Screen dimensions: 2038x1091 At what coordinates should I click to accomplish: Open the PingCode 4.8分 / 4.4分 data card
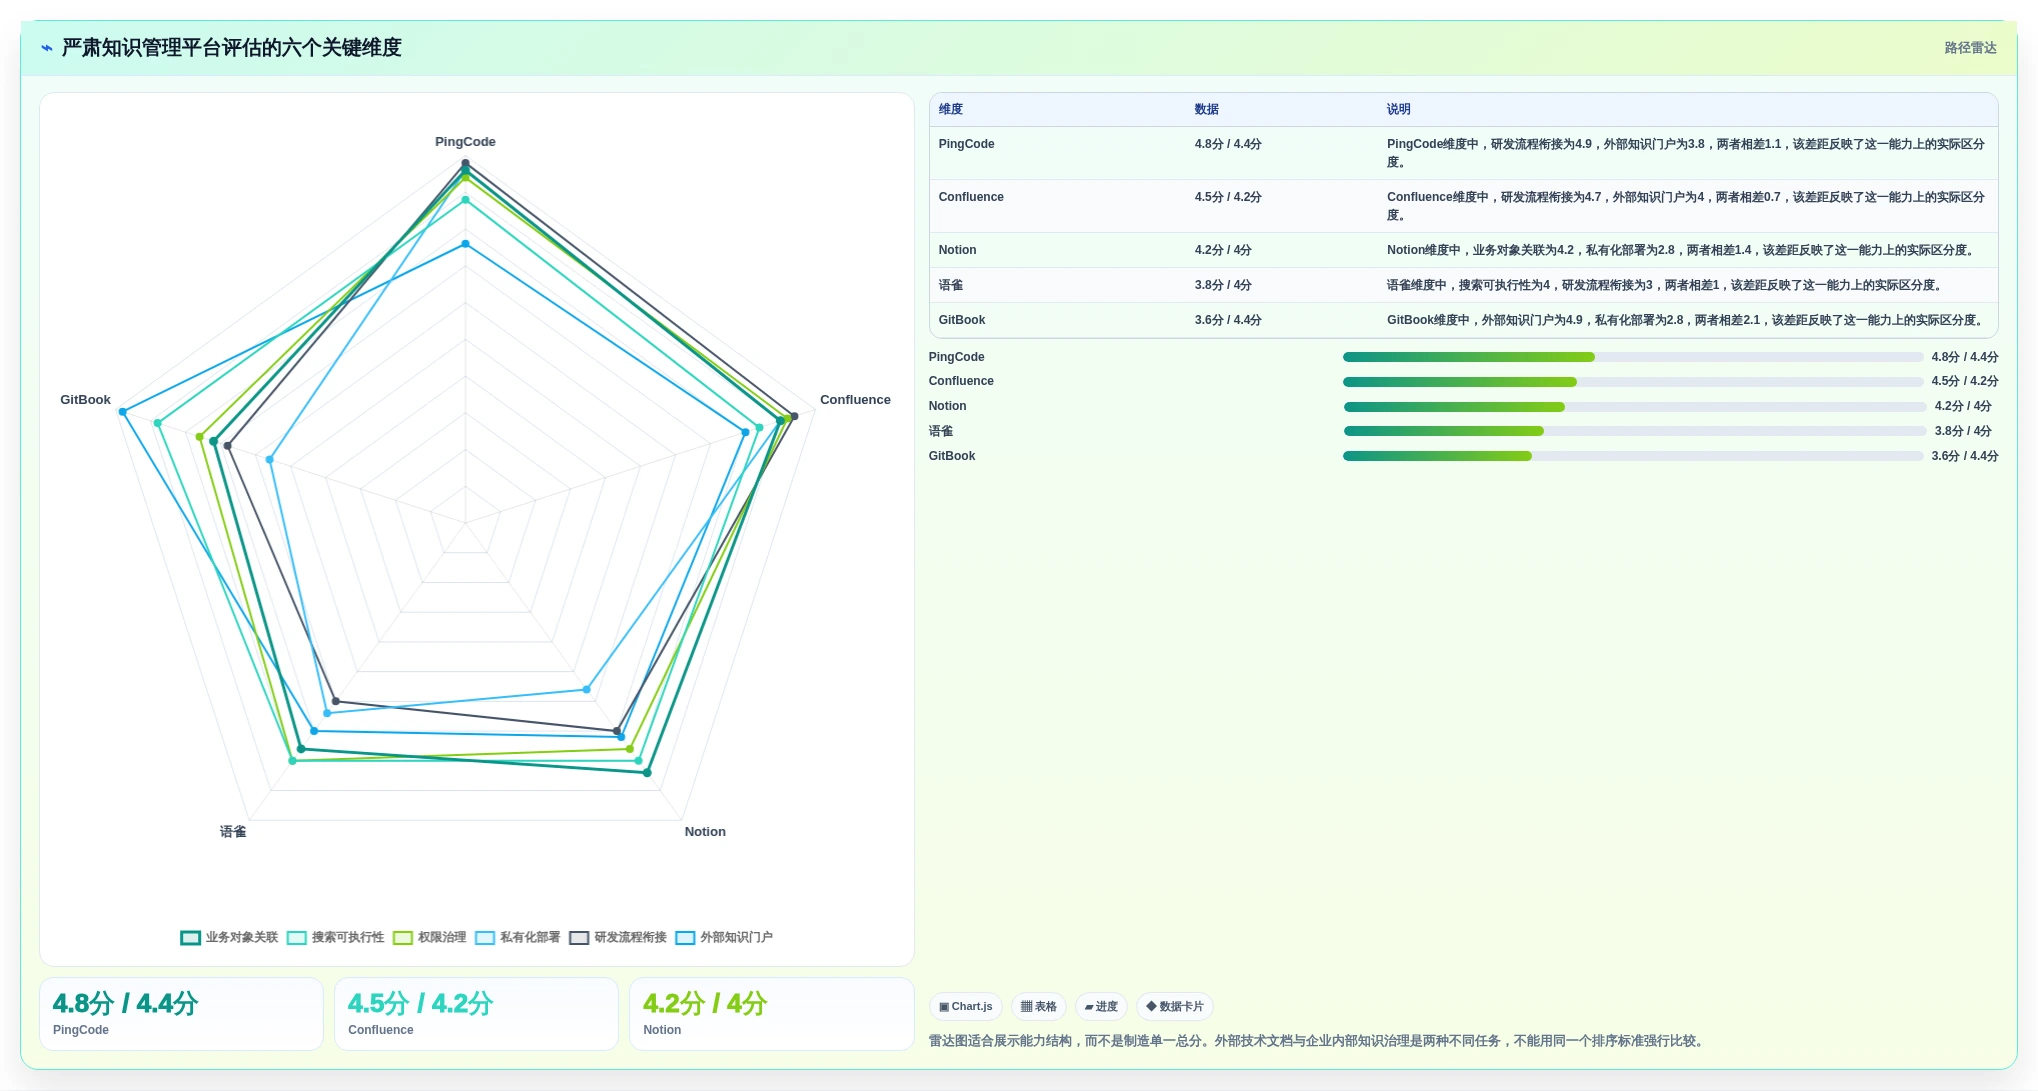181,1014
